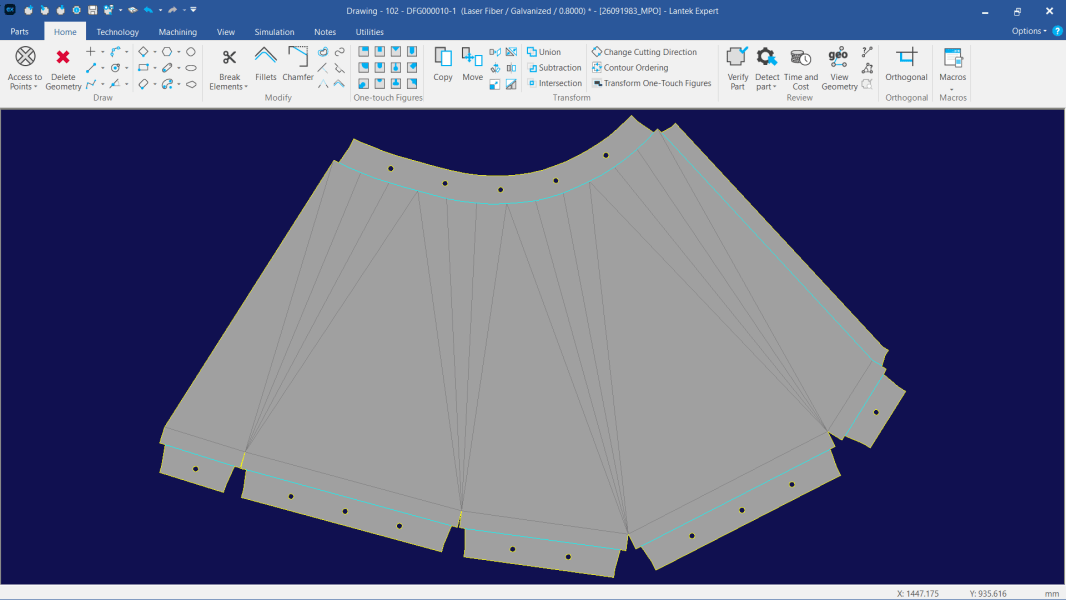The image size is (1066, 600).
Task: Open the Options menu
Action: point(1029,31)
